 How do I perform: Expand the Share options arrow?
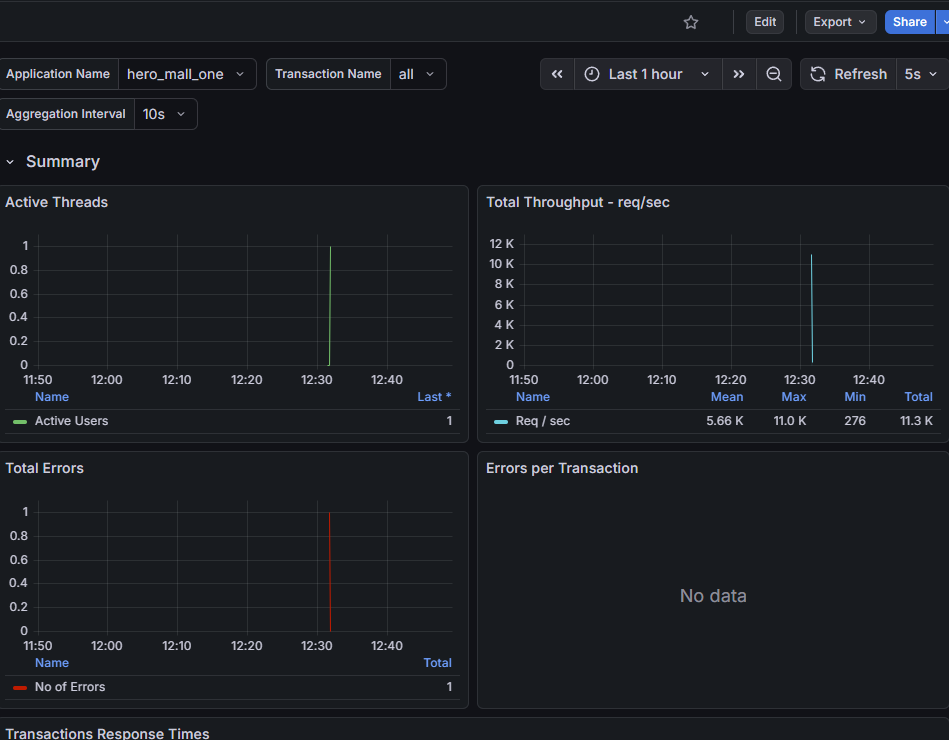(x=944, y=22)
